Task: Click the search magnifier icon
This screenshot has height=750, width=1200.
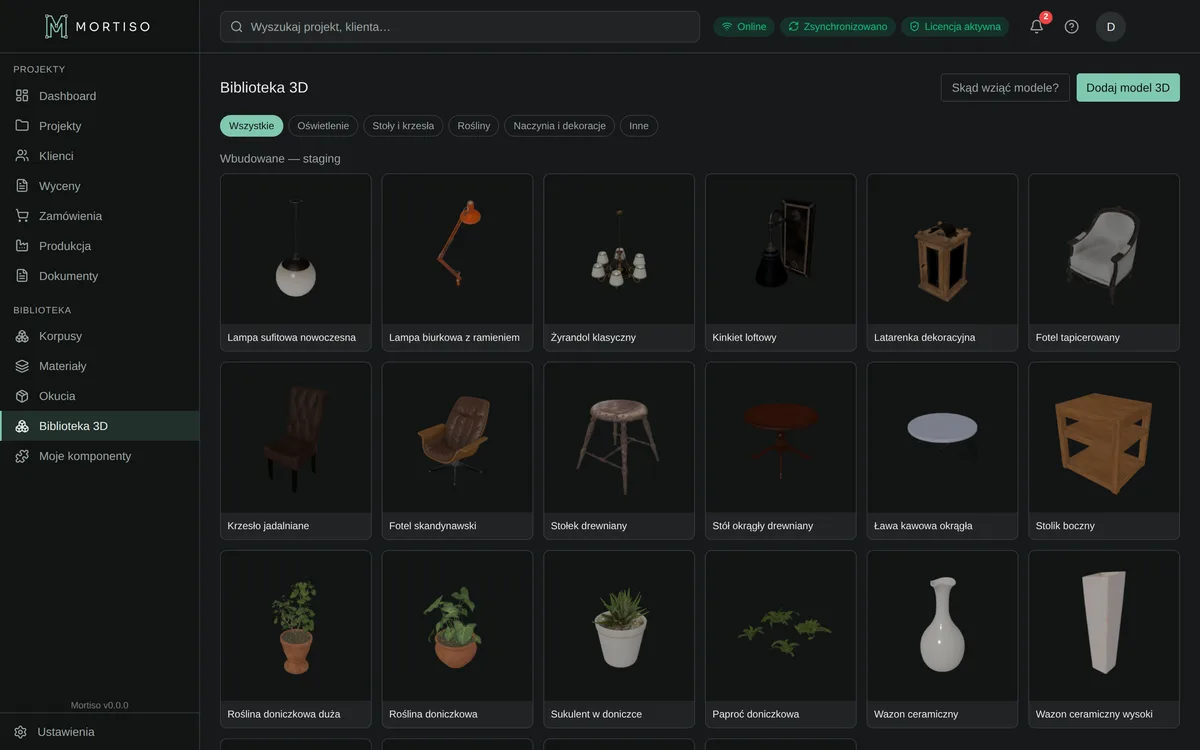Action: tap(237, 27)
